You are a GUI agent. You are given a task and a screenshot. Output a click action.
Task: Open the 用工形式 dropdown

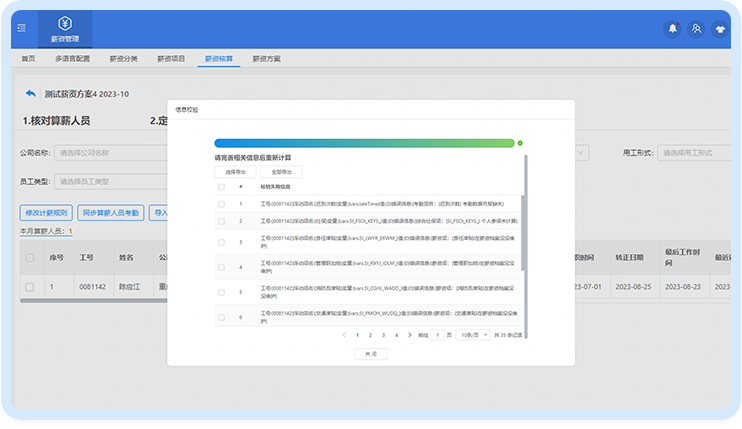(x=692, y=153)
